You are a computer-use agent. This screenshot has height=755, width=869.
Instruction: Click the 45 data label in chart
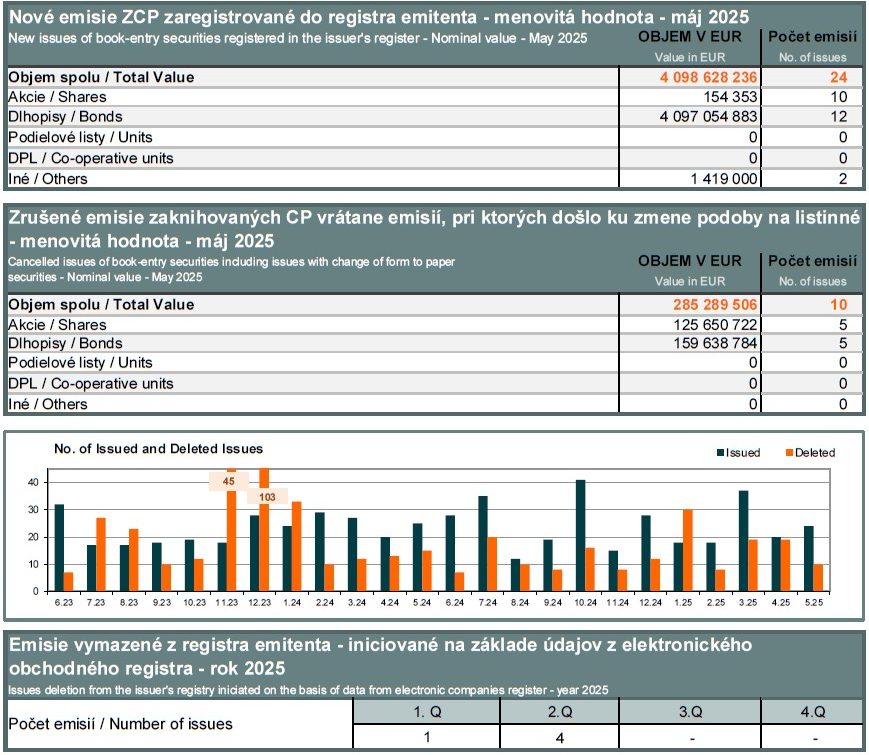coord(228,481)
